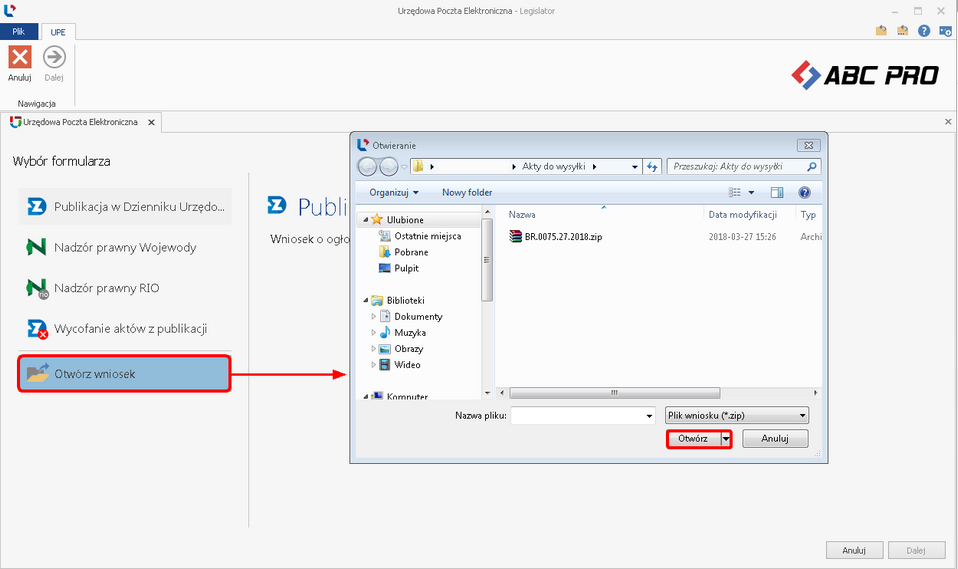Switch to the Plik ribbon tab
958x569 pixels.
[18, 32]
